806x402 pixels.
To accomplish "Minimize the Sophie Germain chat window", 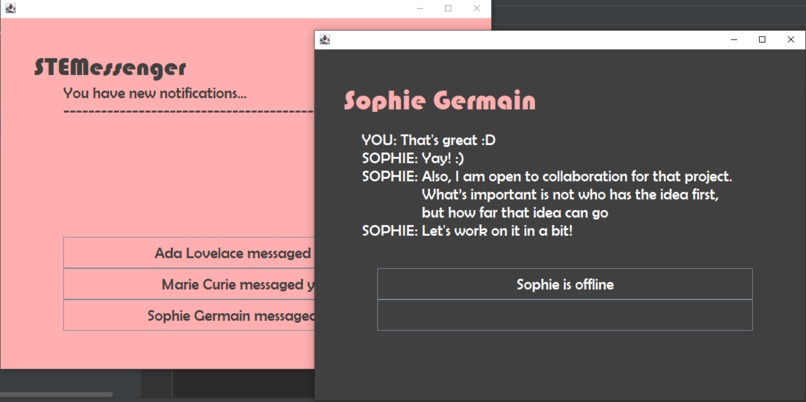I will pyautogui.click(x=734, y=40).
